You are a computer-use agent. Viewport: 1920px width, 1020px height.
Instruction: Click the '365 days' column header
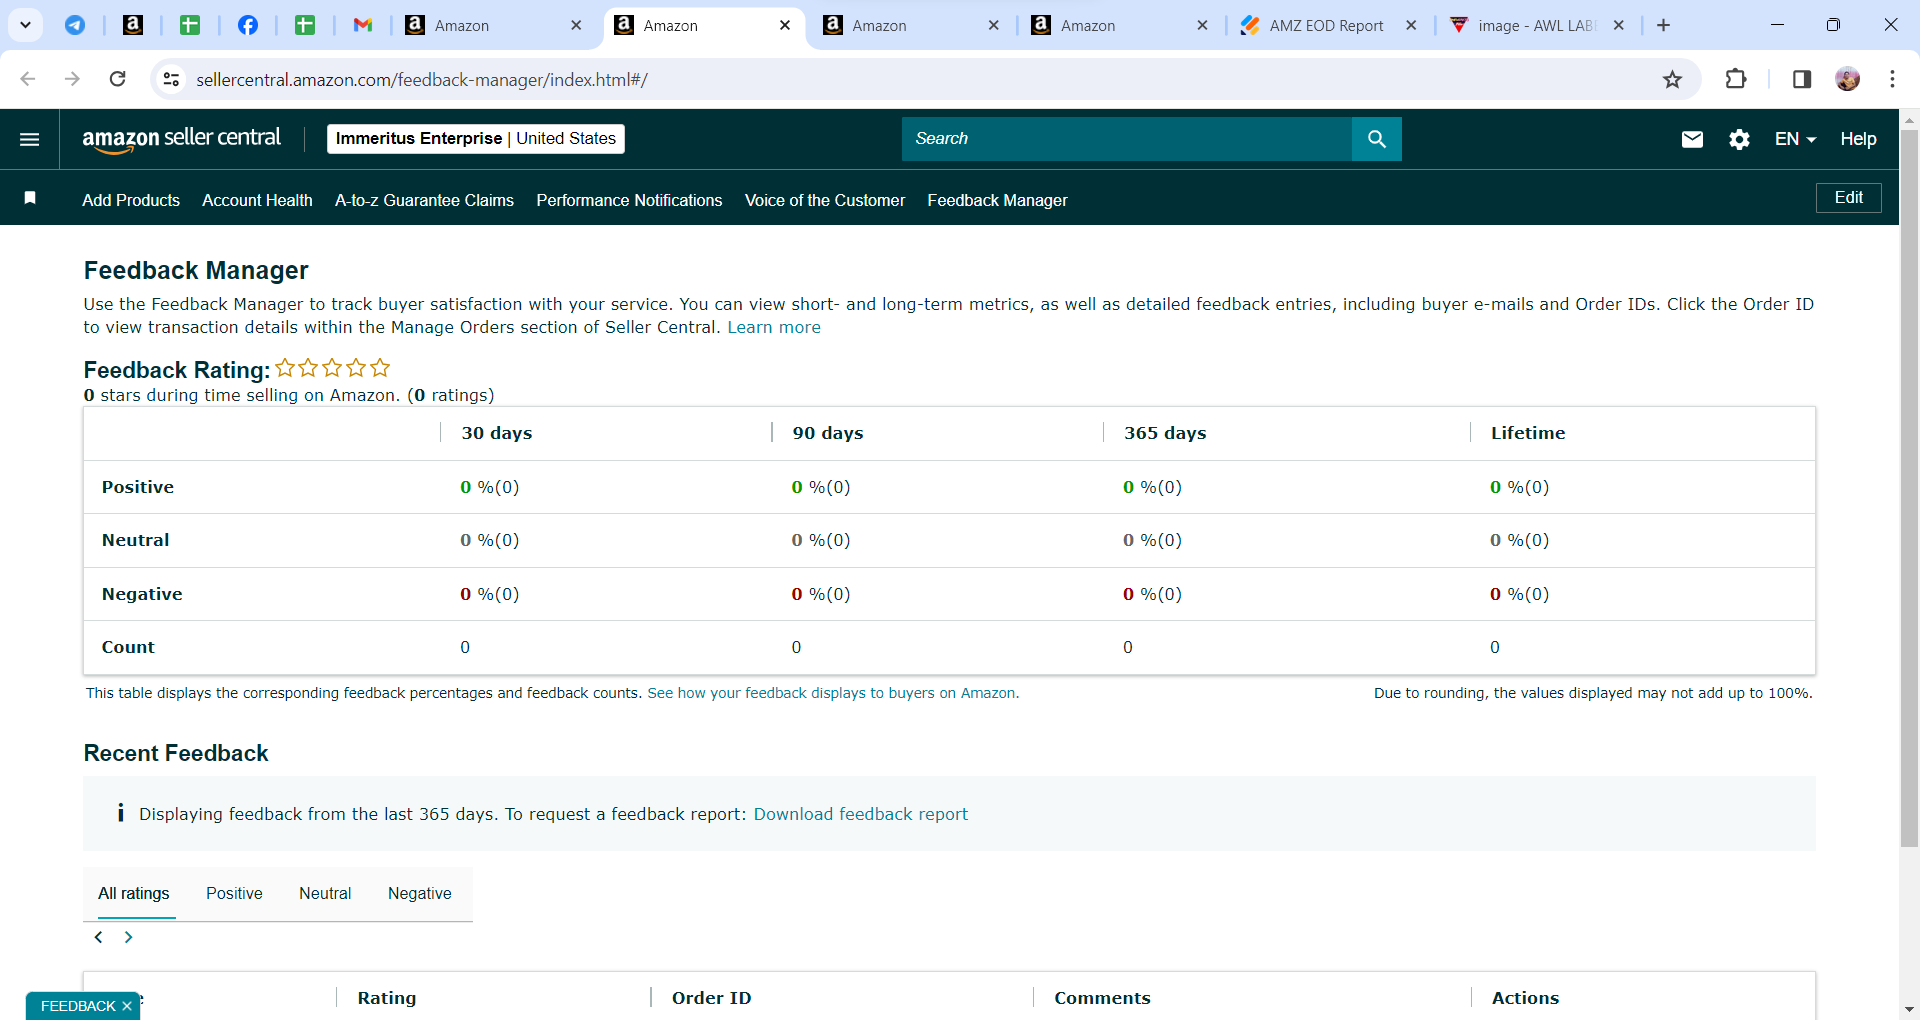pyautogui.click(x=1165, y=433)
